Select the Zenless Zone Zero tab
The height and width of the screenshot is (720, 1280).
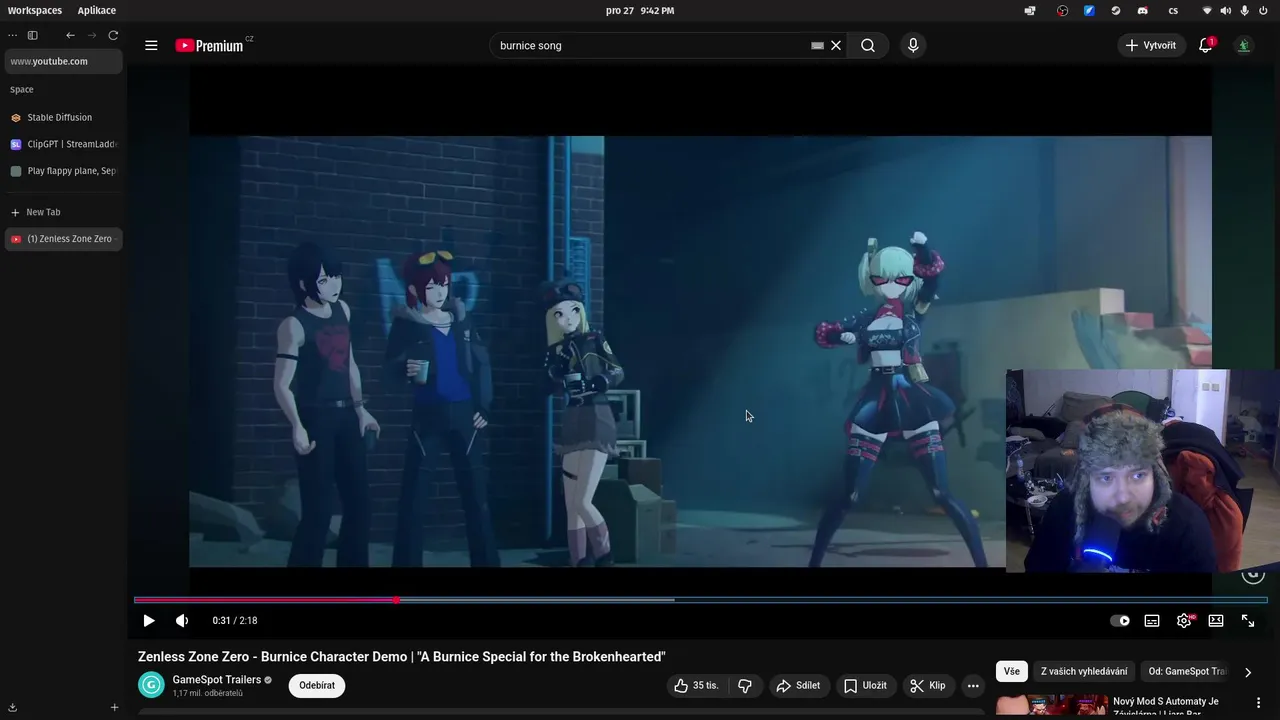pos(64,239)
